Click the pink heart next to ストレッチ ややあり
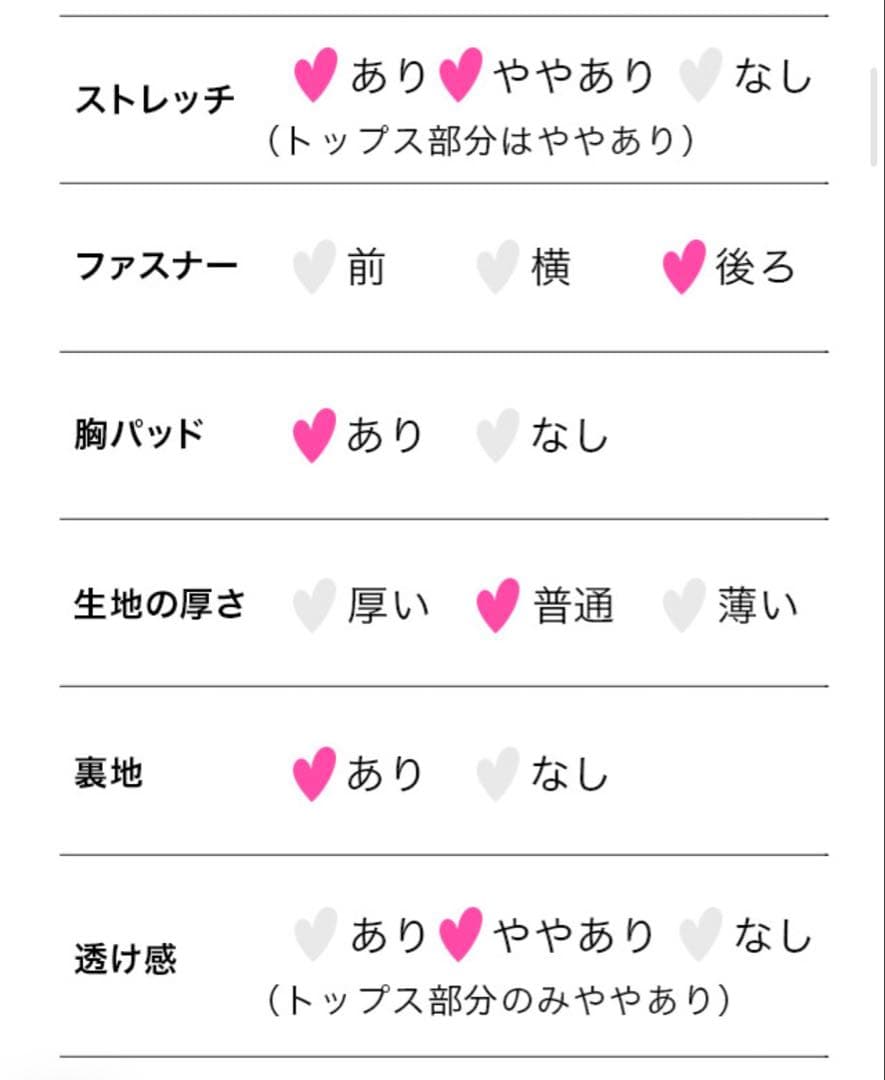The height and width of the screenshot is (1080, 885). (461, 75)
